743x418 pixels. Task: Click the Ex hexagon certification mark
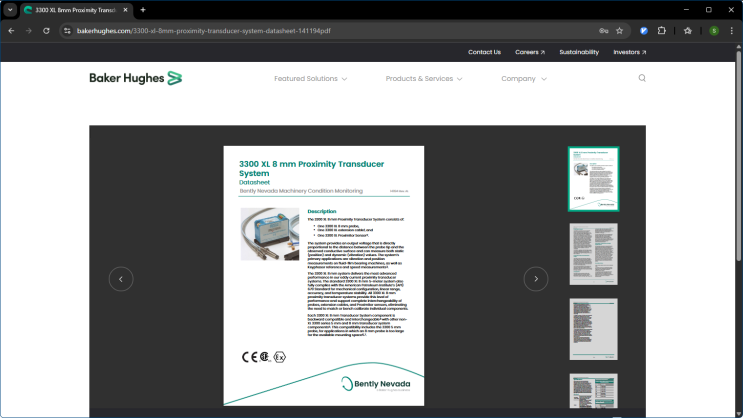[280, 357]
